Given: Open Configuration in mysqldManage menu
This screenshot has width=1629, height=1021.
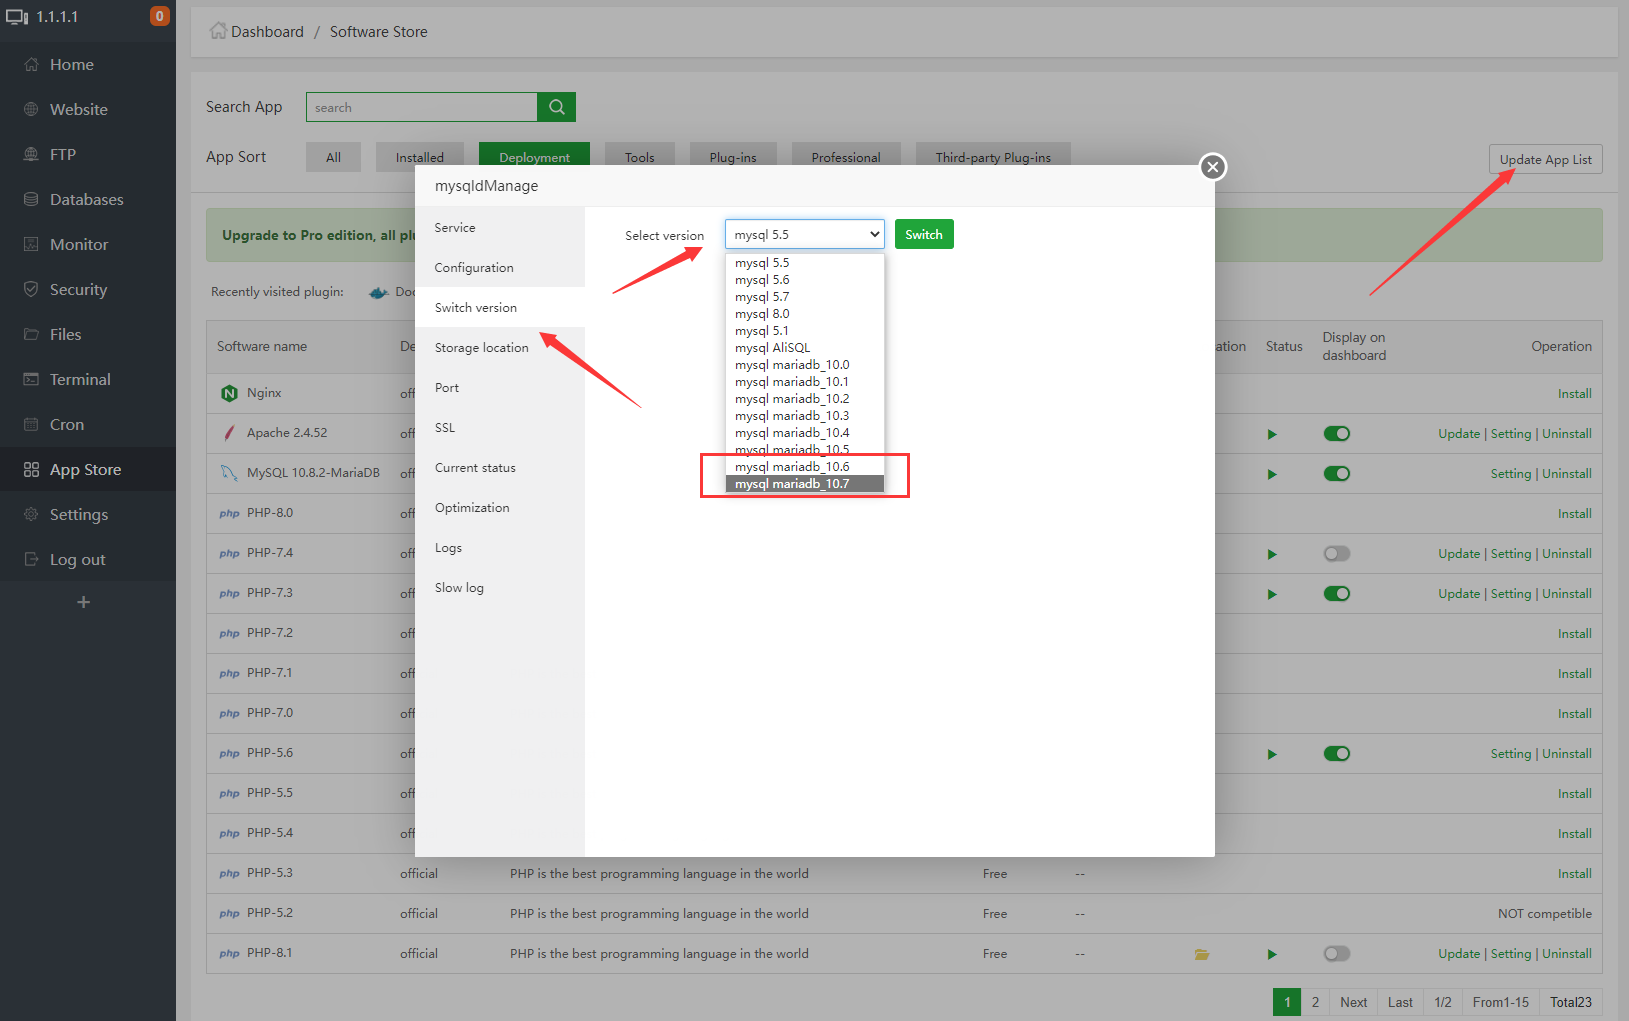Looking at the screenshot, I should 500,268.
